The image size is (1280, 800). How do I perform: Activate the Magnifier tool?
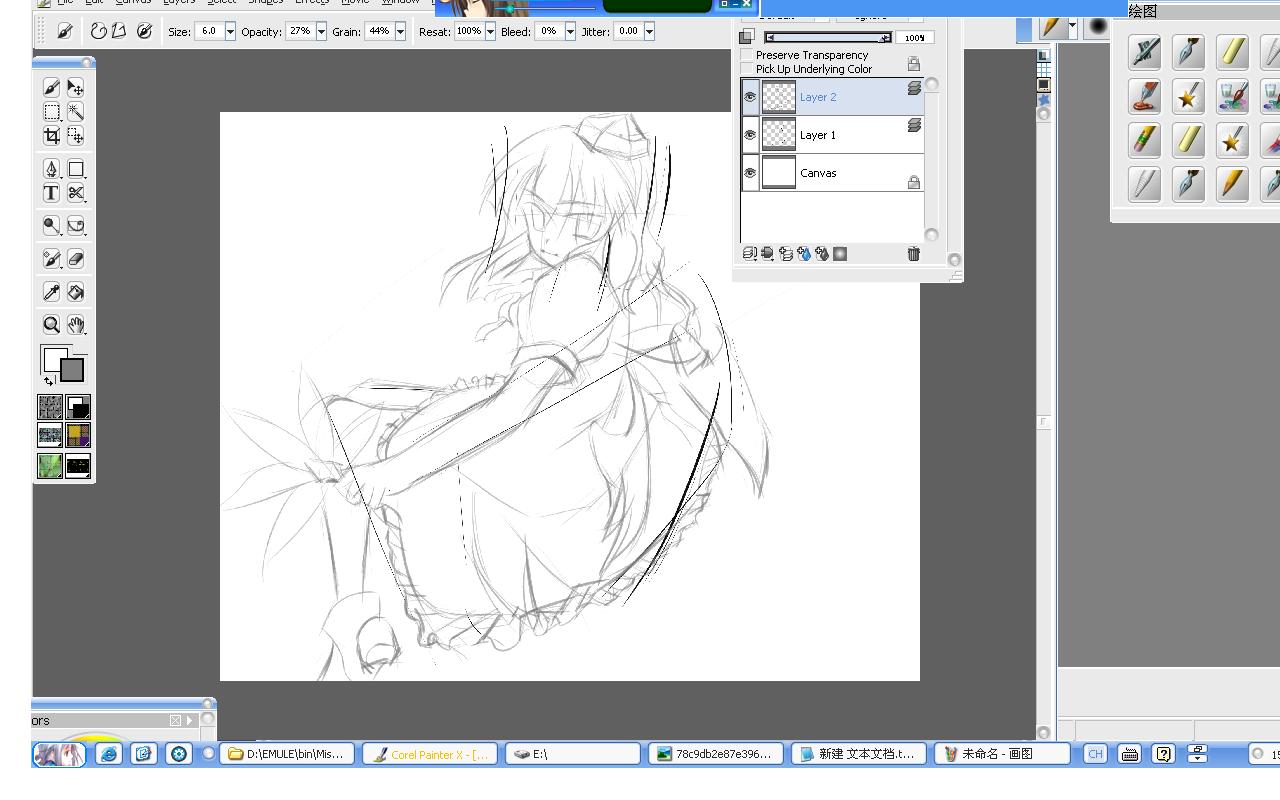point(52,325)
